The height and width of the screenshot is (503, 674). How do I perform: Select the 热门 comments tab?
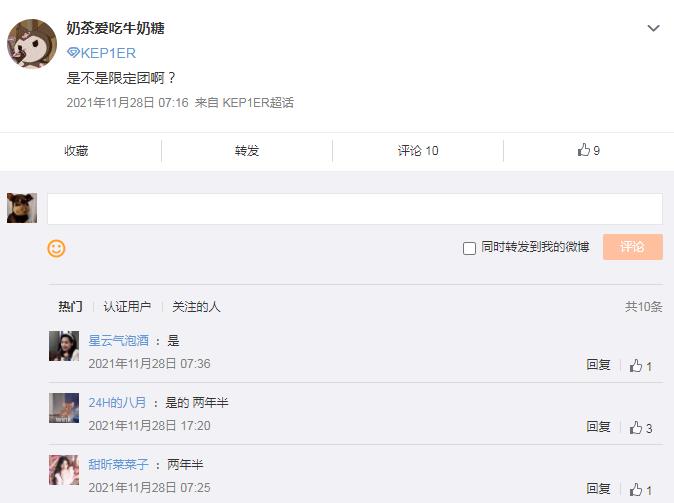tap(70, 306)
